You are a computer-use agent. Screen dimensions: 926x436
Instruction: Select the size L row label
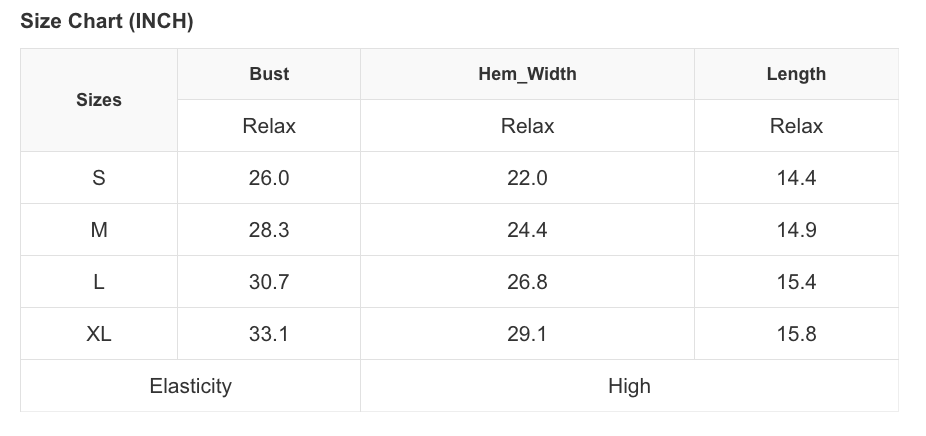coord(99,282)
